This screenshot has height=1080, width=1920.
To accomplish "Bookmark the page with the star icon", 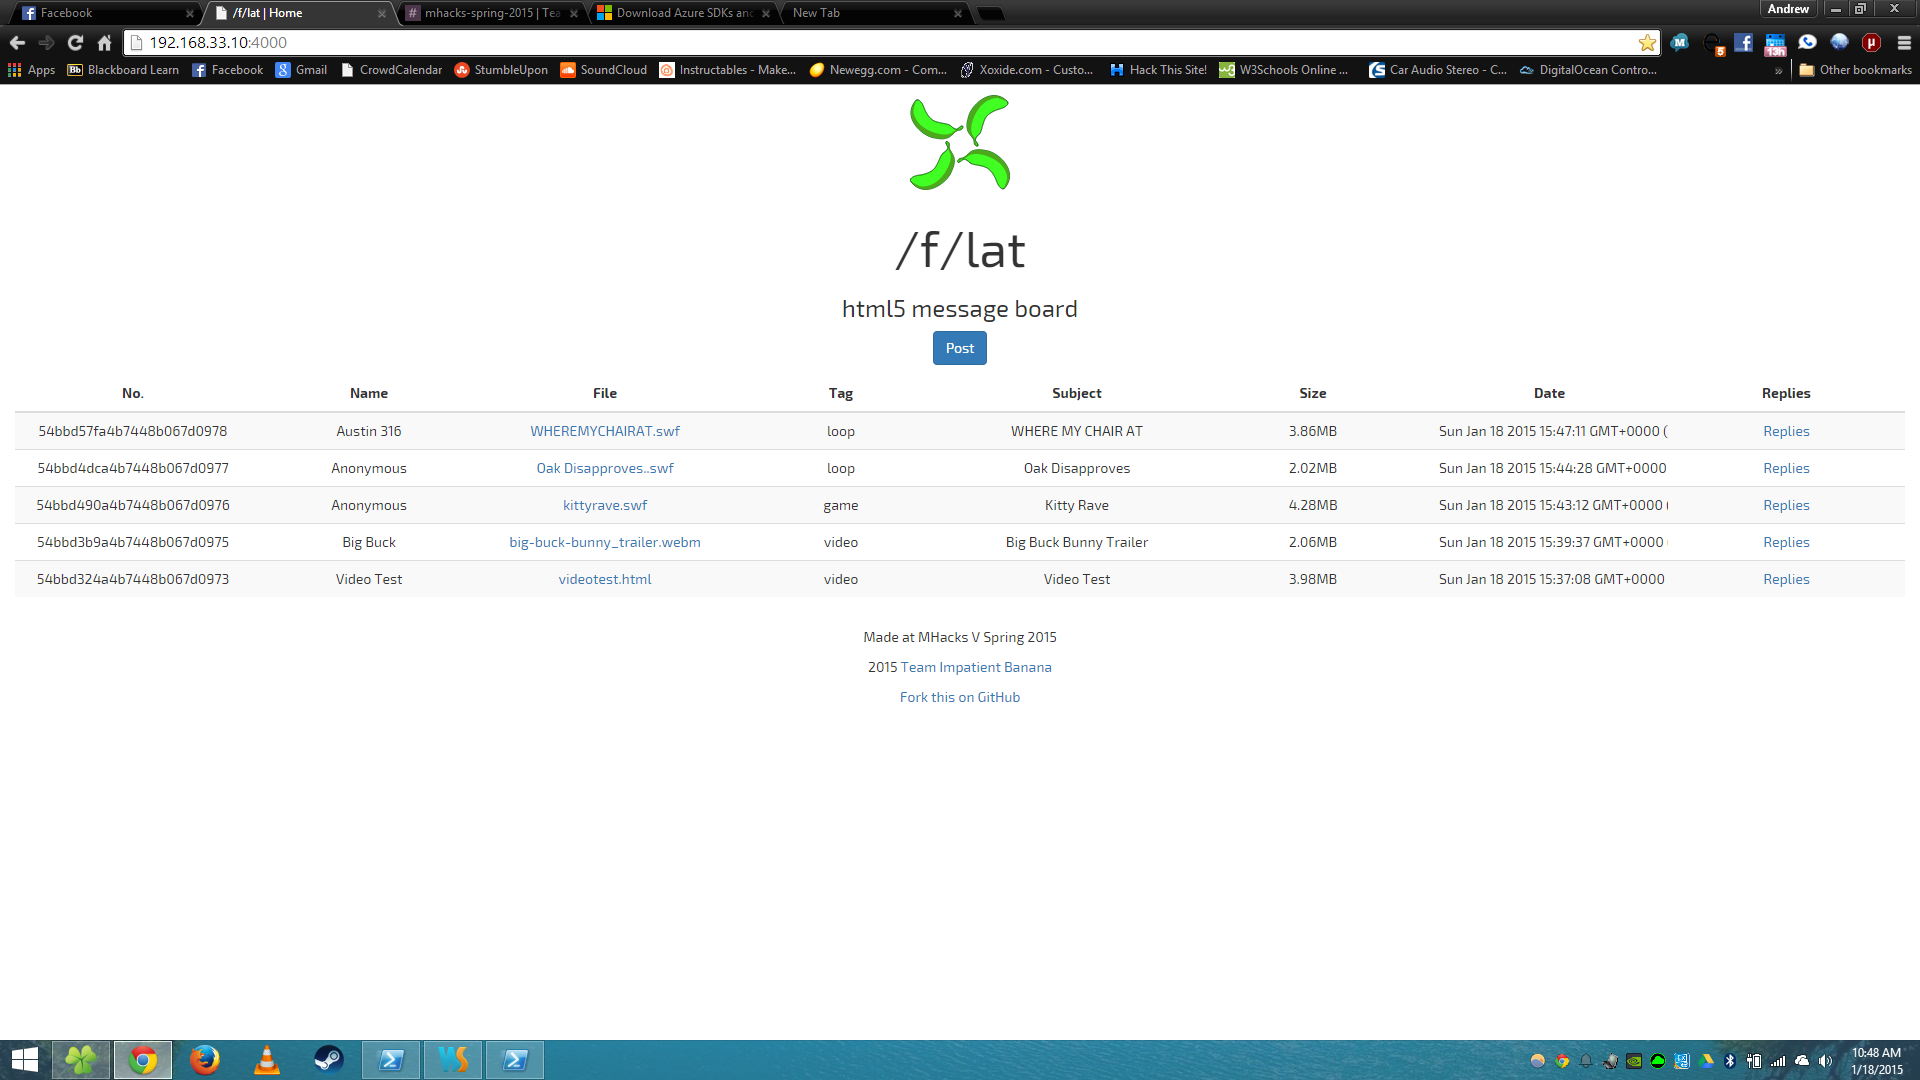I will (1646, 42).
